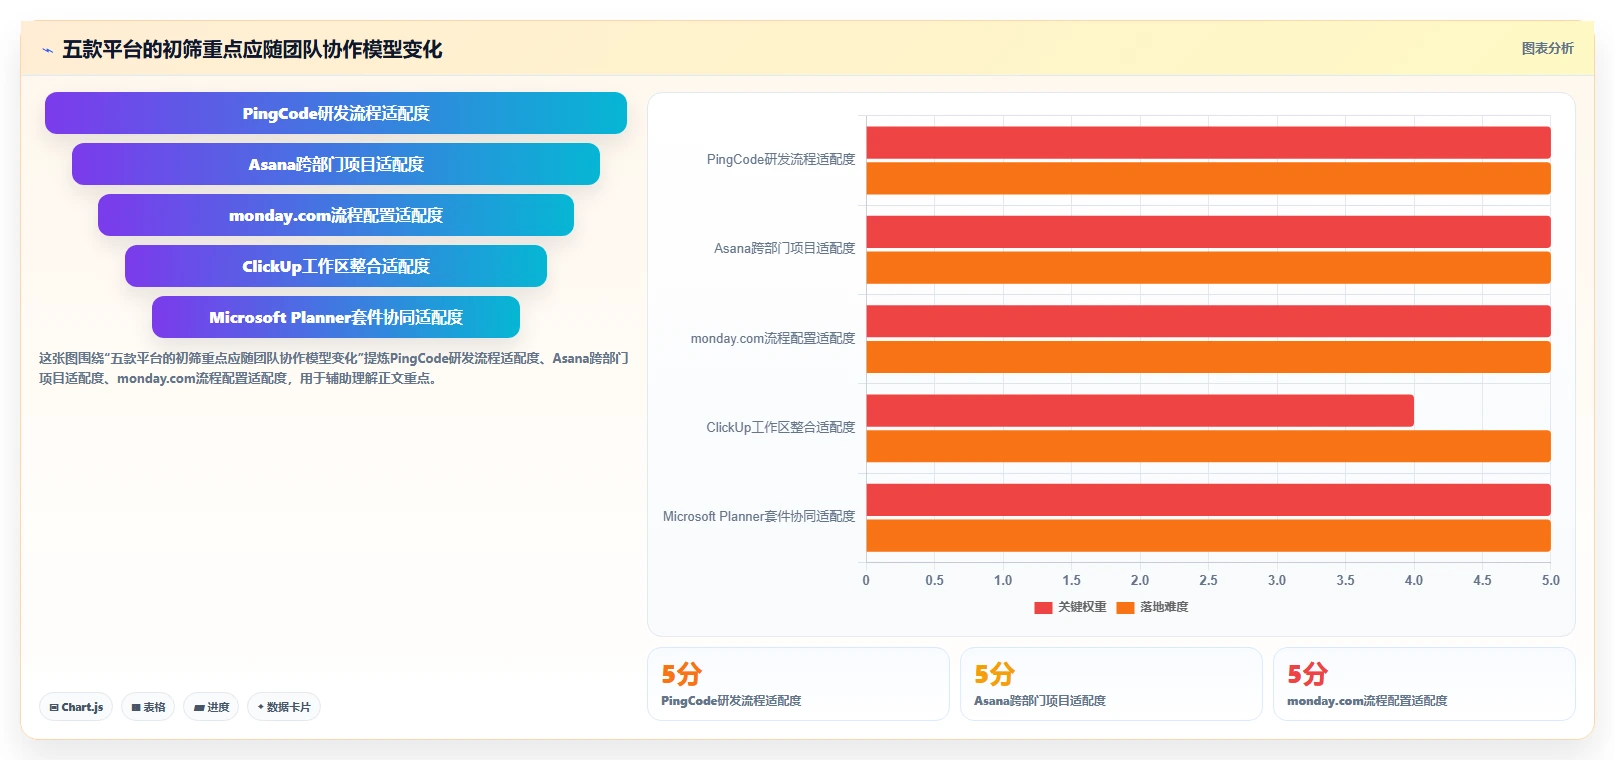Click the red bar for Microsoft Planner套件协同适配度
The height and width of the screenshot is (760, 1615).
pyautogui.click(x=1208, y=500)
